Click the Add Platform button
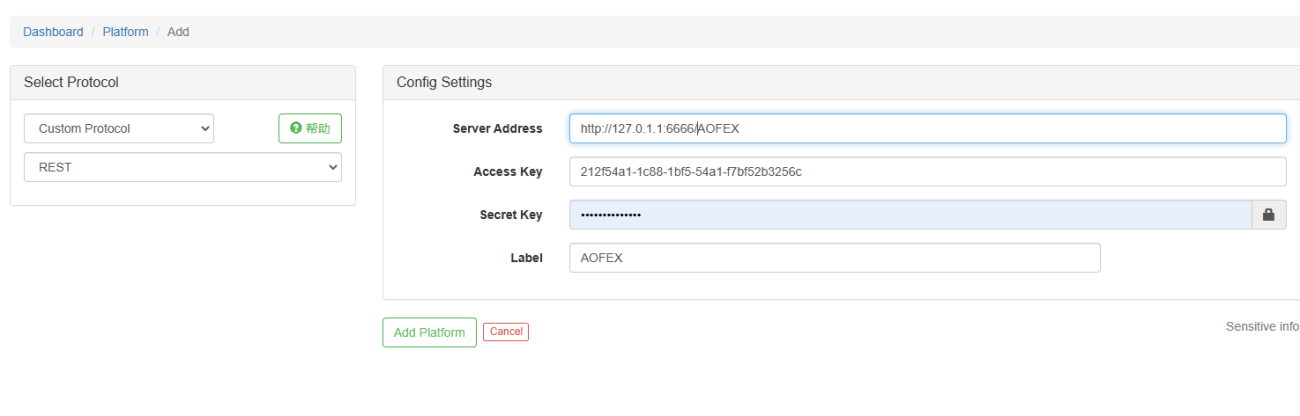This screenshot has width=1300, height=416. click(x=429, y=332)
